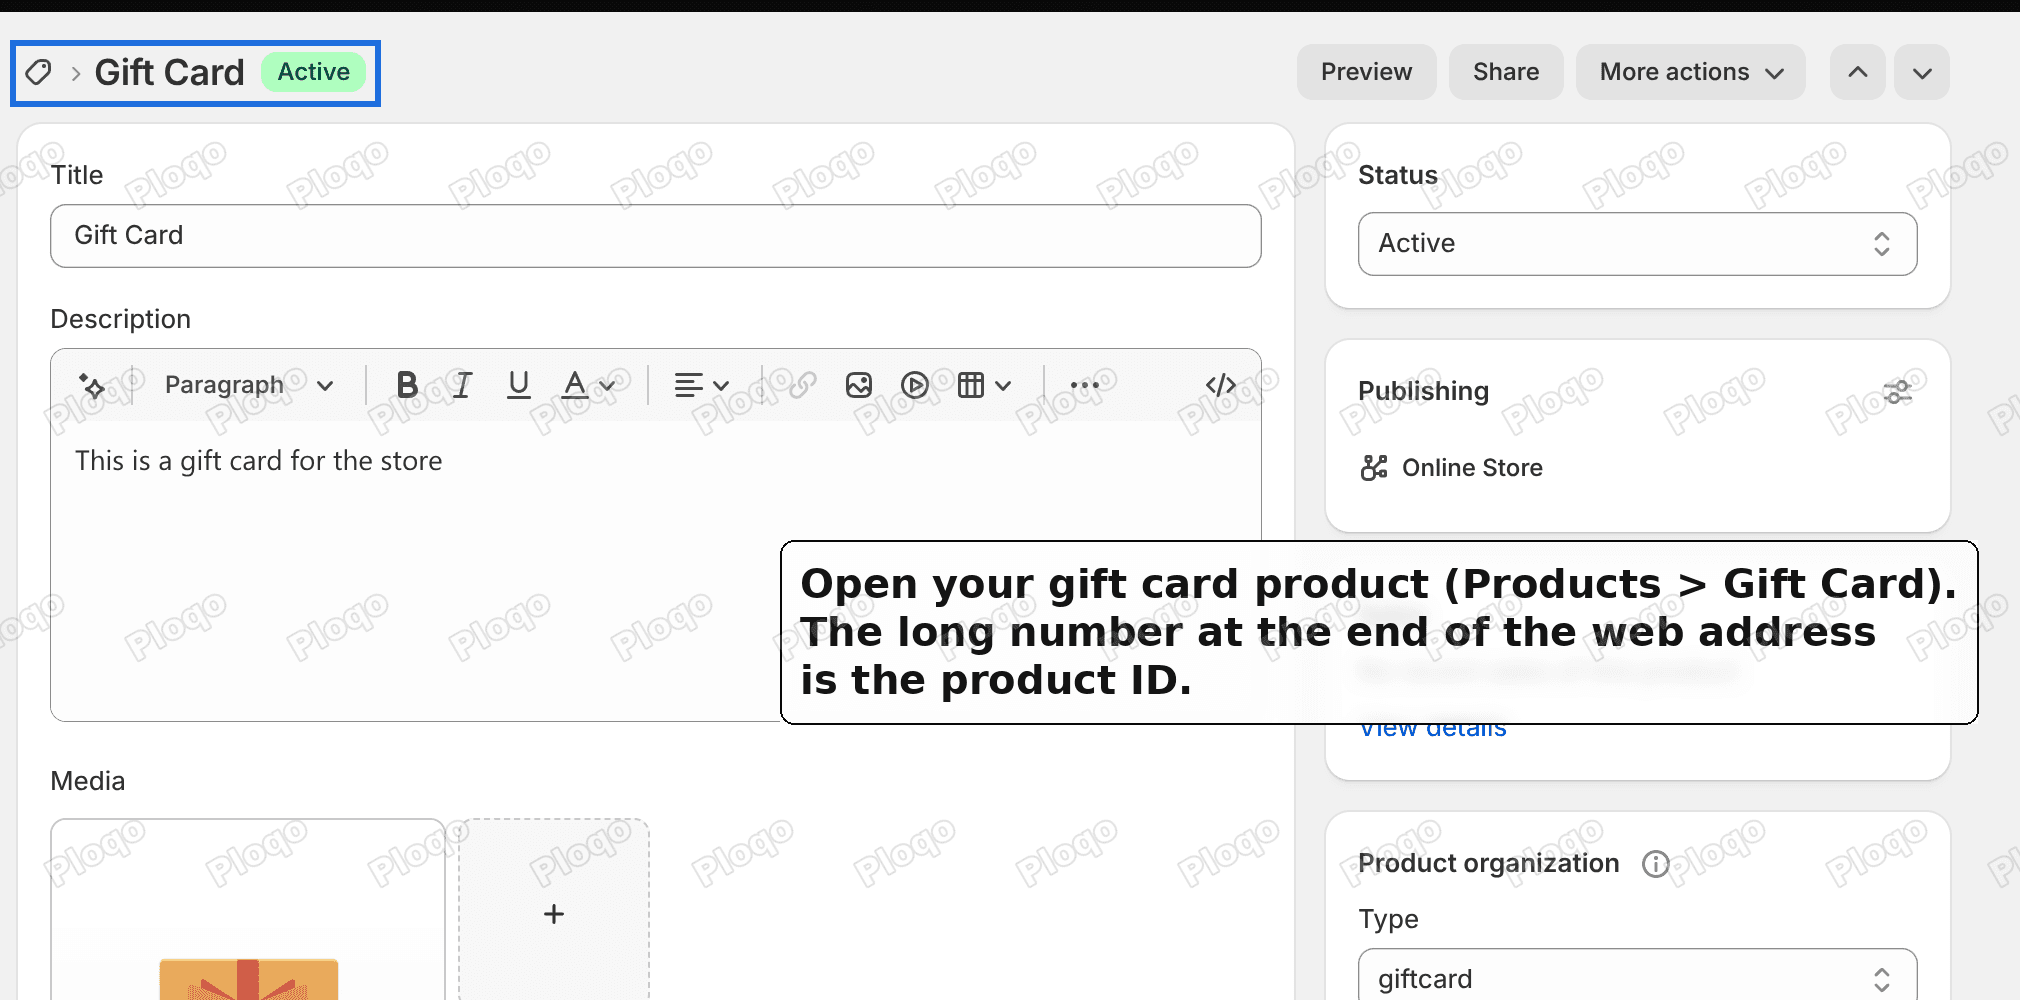This screenshot has width=2020, height=1000.
Task: Click the Title input field
Action: [656, 236]
